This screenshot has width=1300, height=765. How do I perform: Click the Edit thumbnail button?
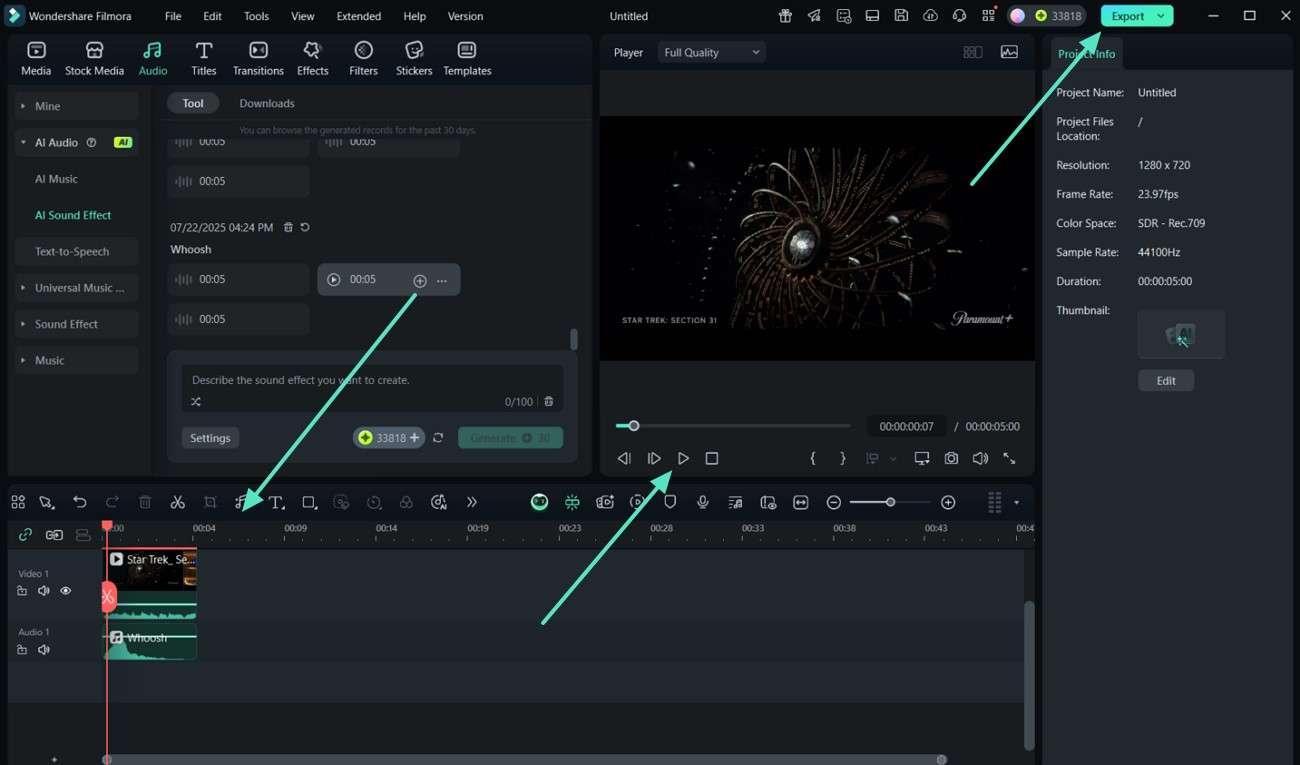tap(1166, 381)
